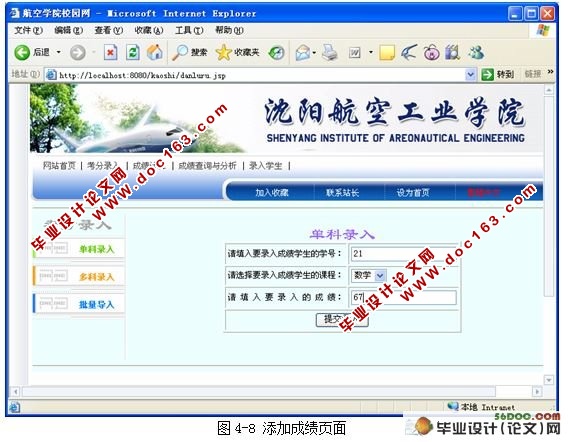Screen dimensions: 569x442
Task: Click the 提交 submit button
Action: click(x=342, y=320)
